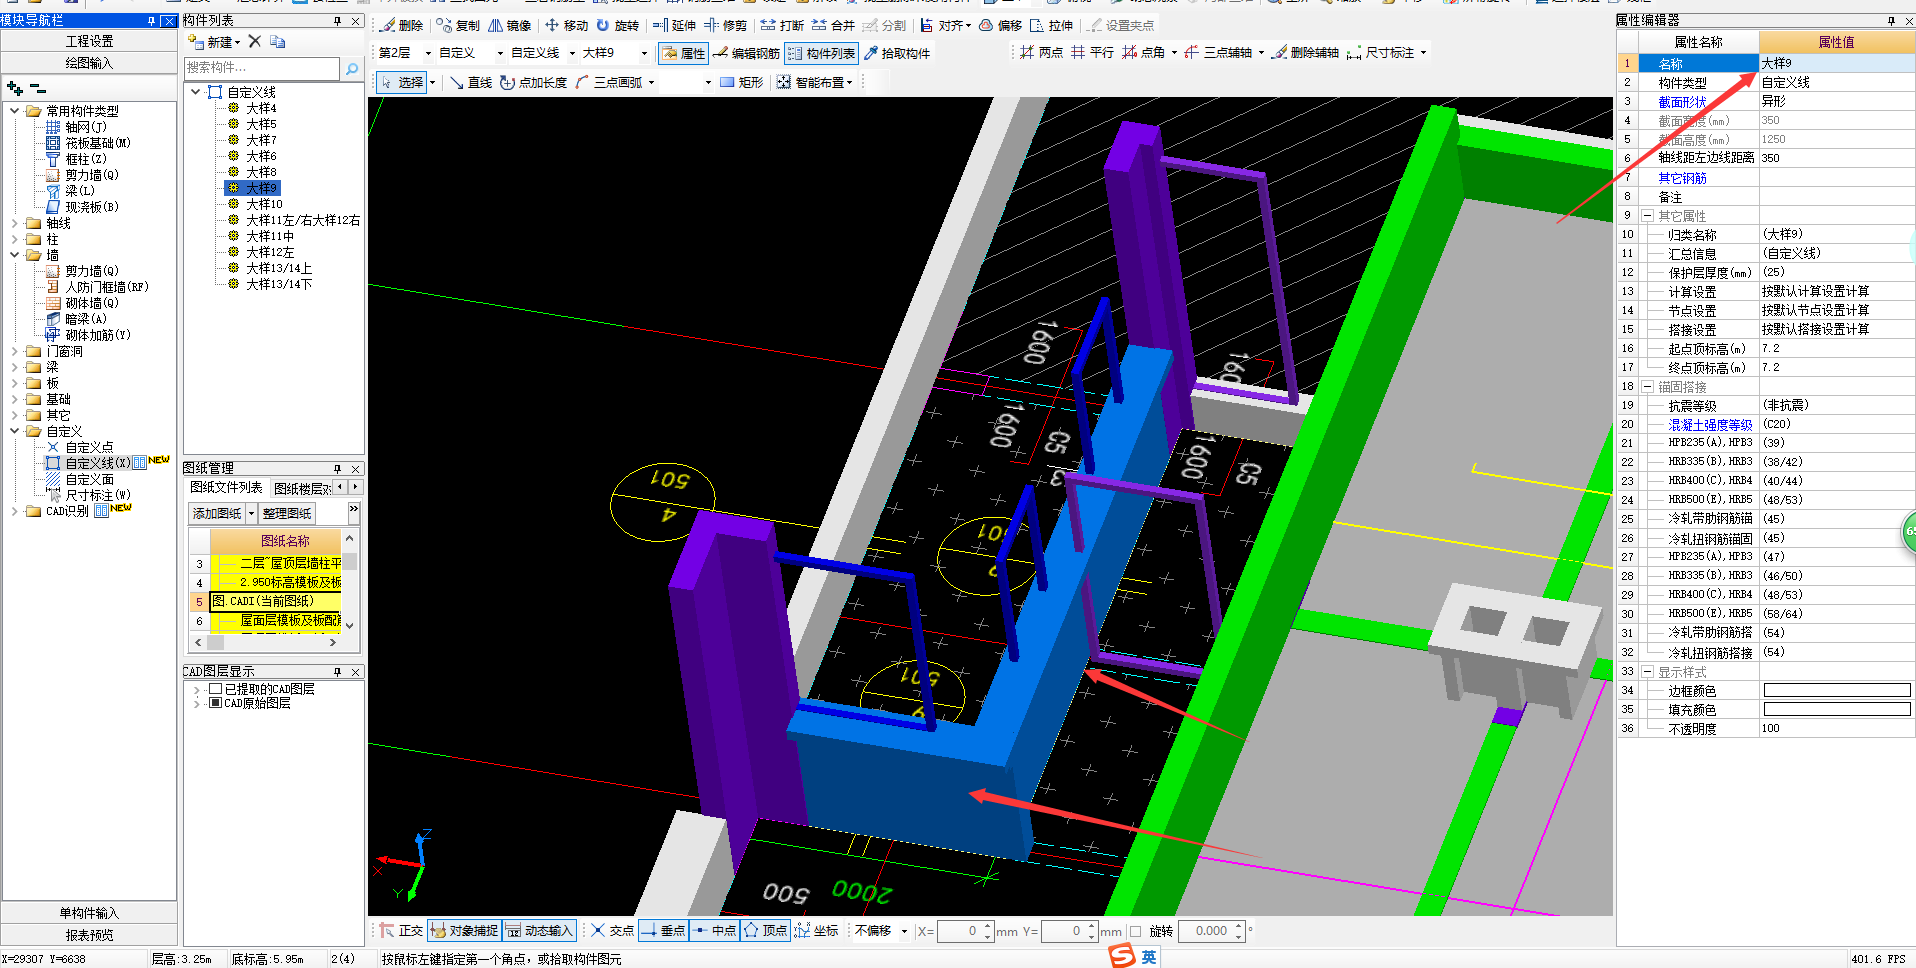Select the 移动 move tool
The width and height of the screenshot is (1916, 968).
point(566,25)
